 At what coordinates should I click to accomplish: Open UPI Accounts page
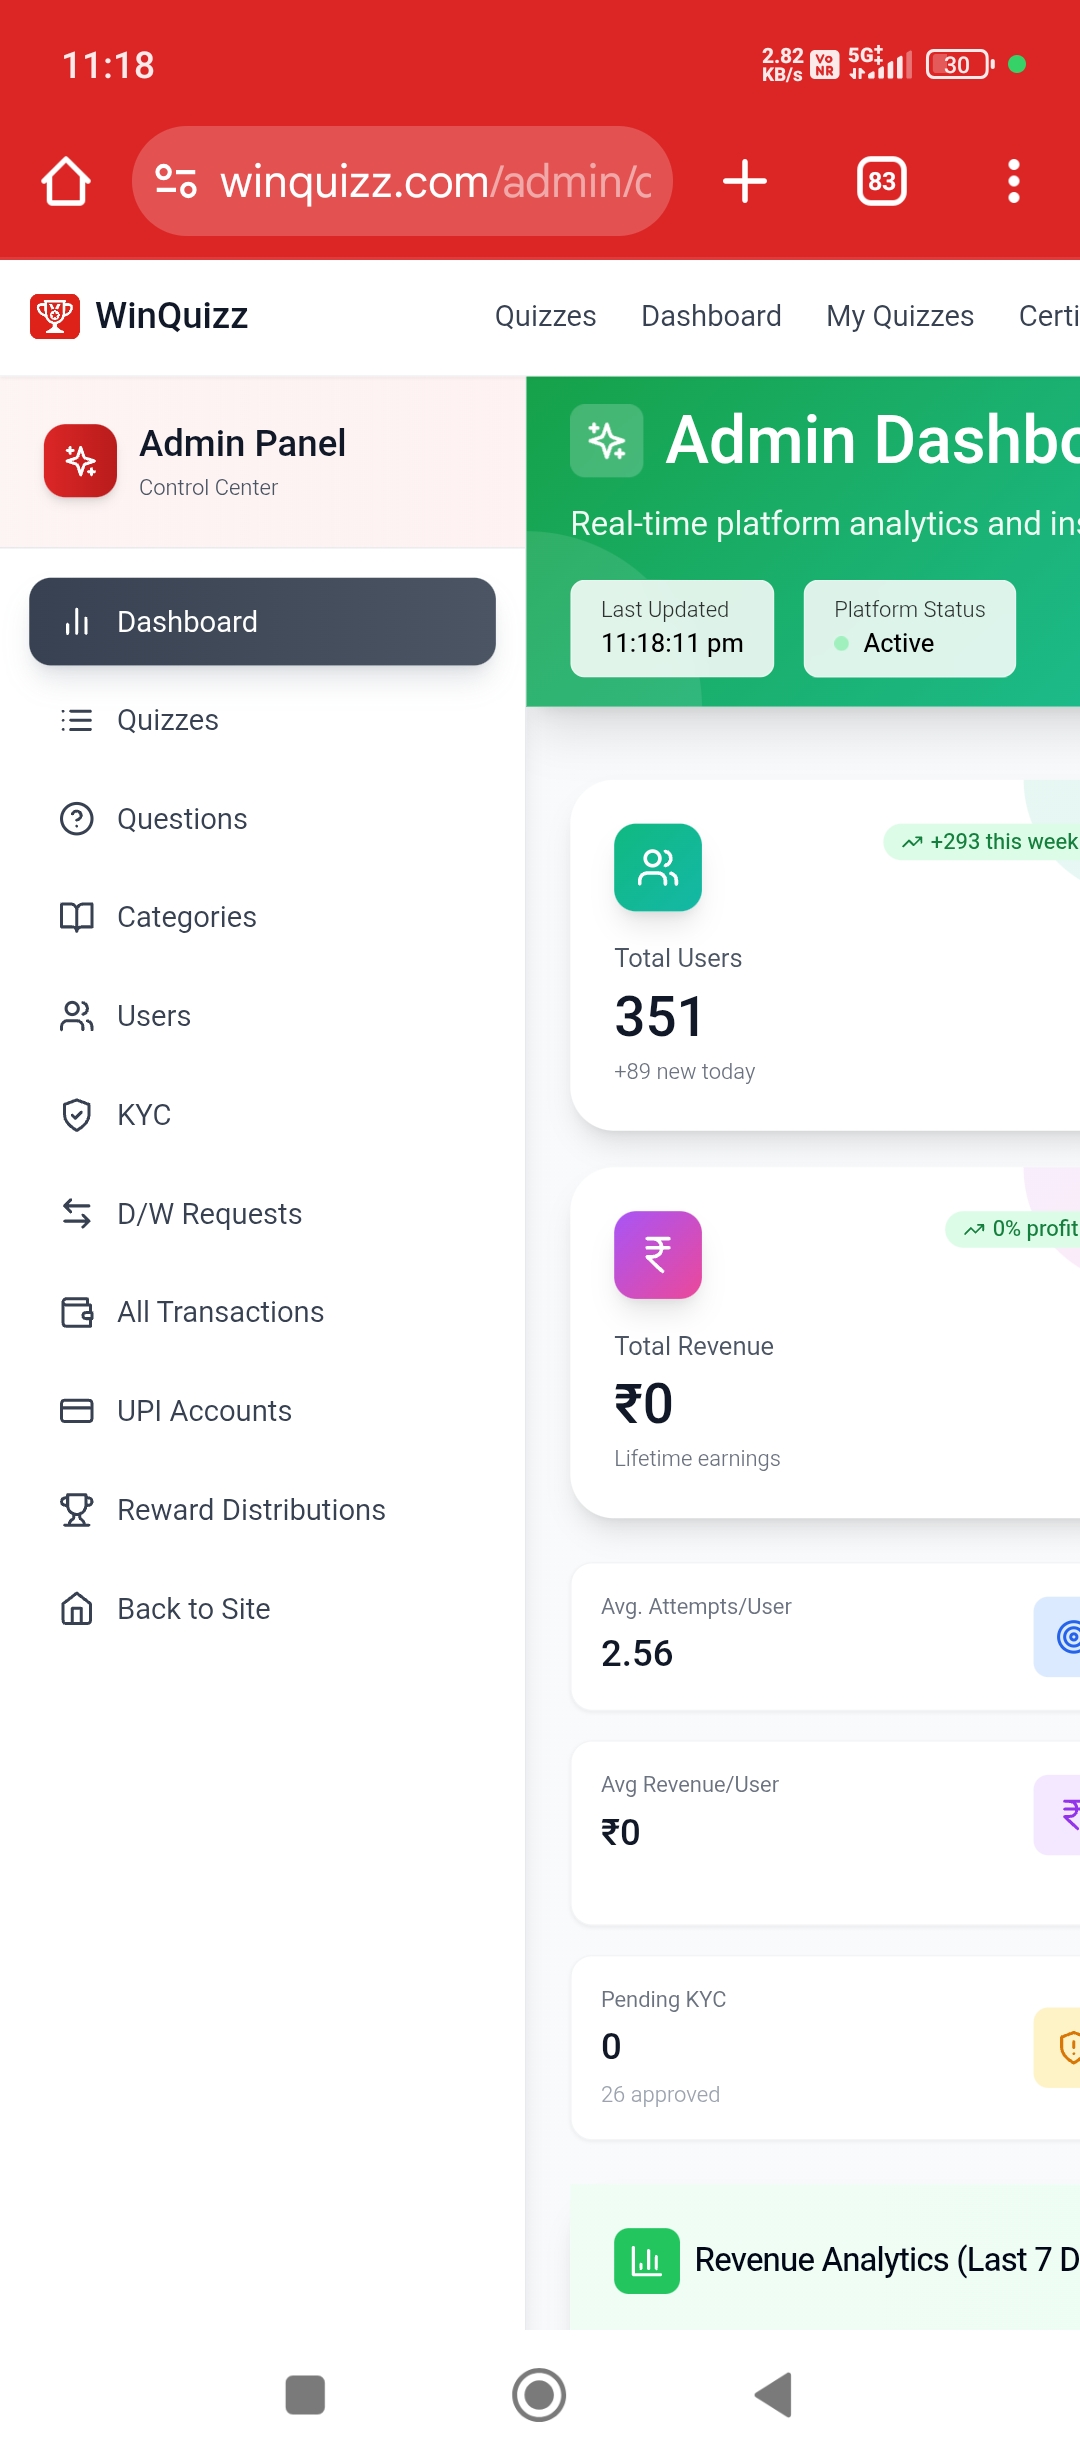(204, 1411)
